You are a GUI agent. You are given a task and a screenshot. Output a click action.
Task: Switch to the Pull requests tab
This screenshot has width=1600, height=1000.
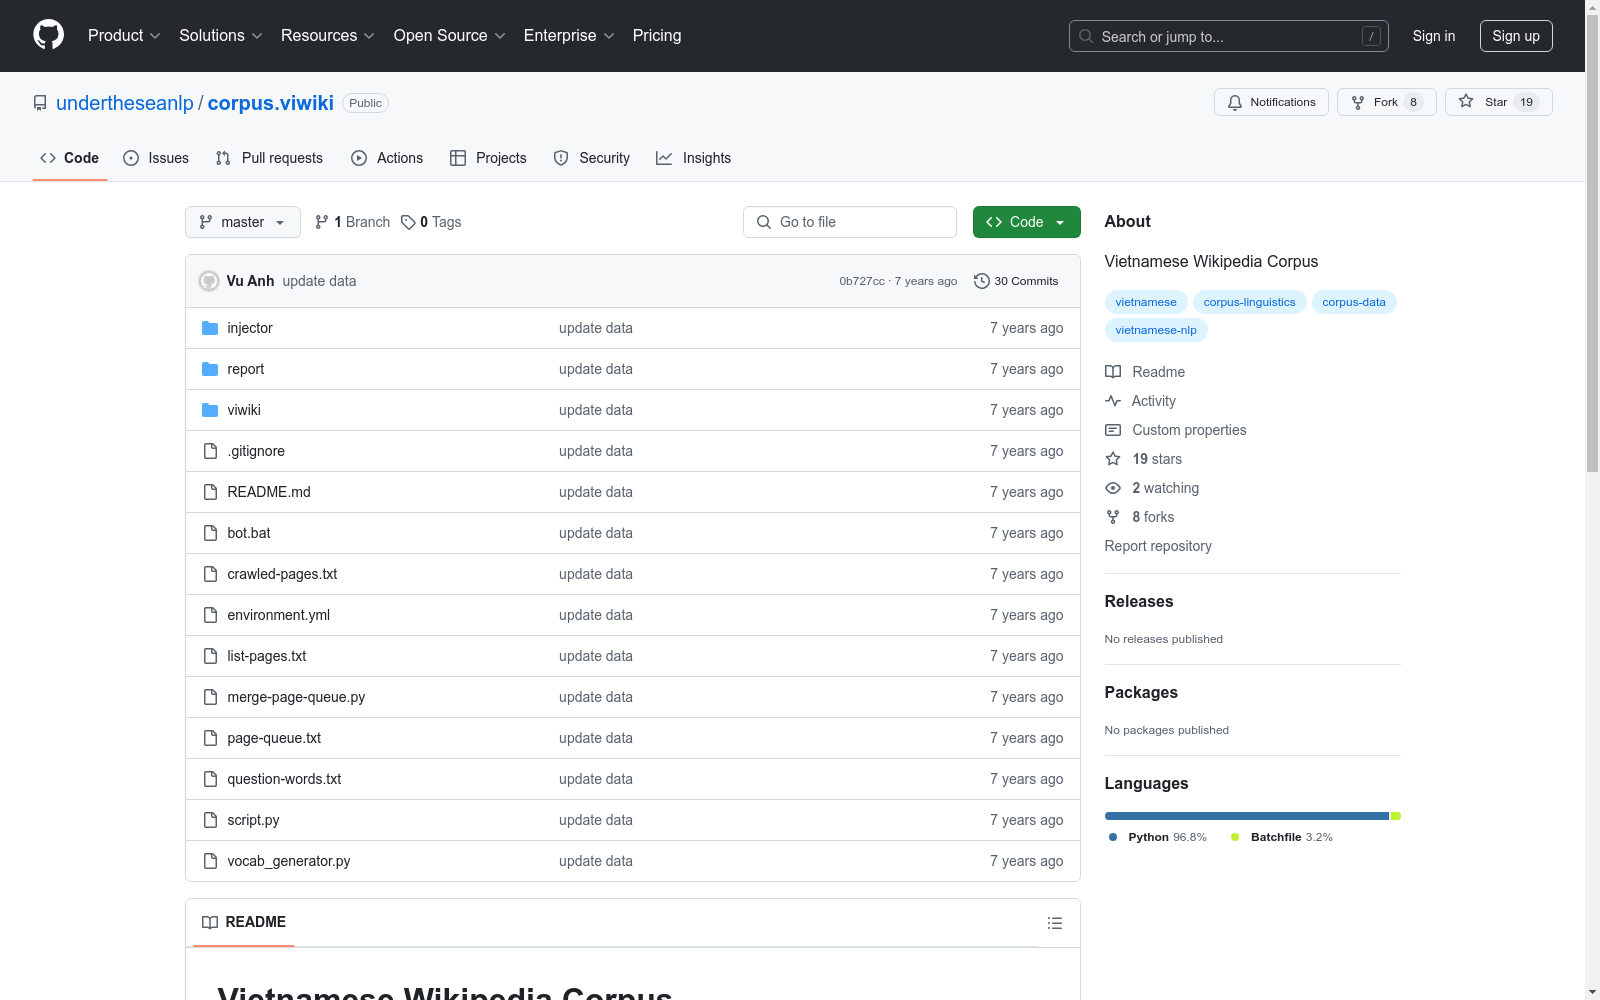point(269,158)
